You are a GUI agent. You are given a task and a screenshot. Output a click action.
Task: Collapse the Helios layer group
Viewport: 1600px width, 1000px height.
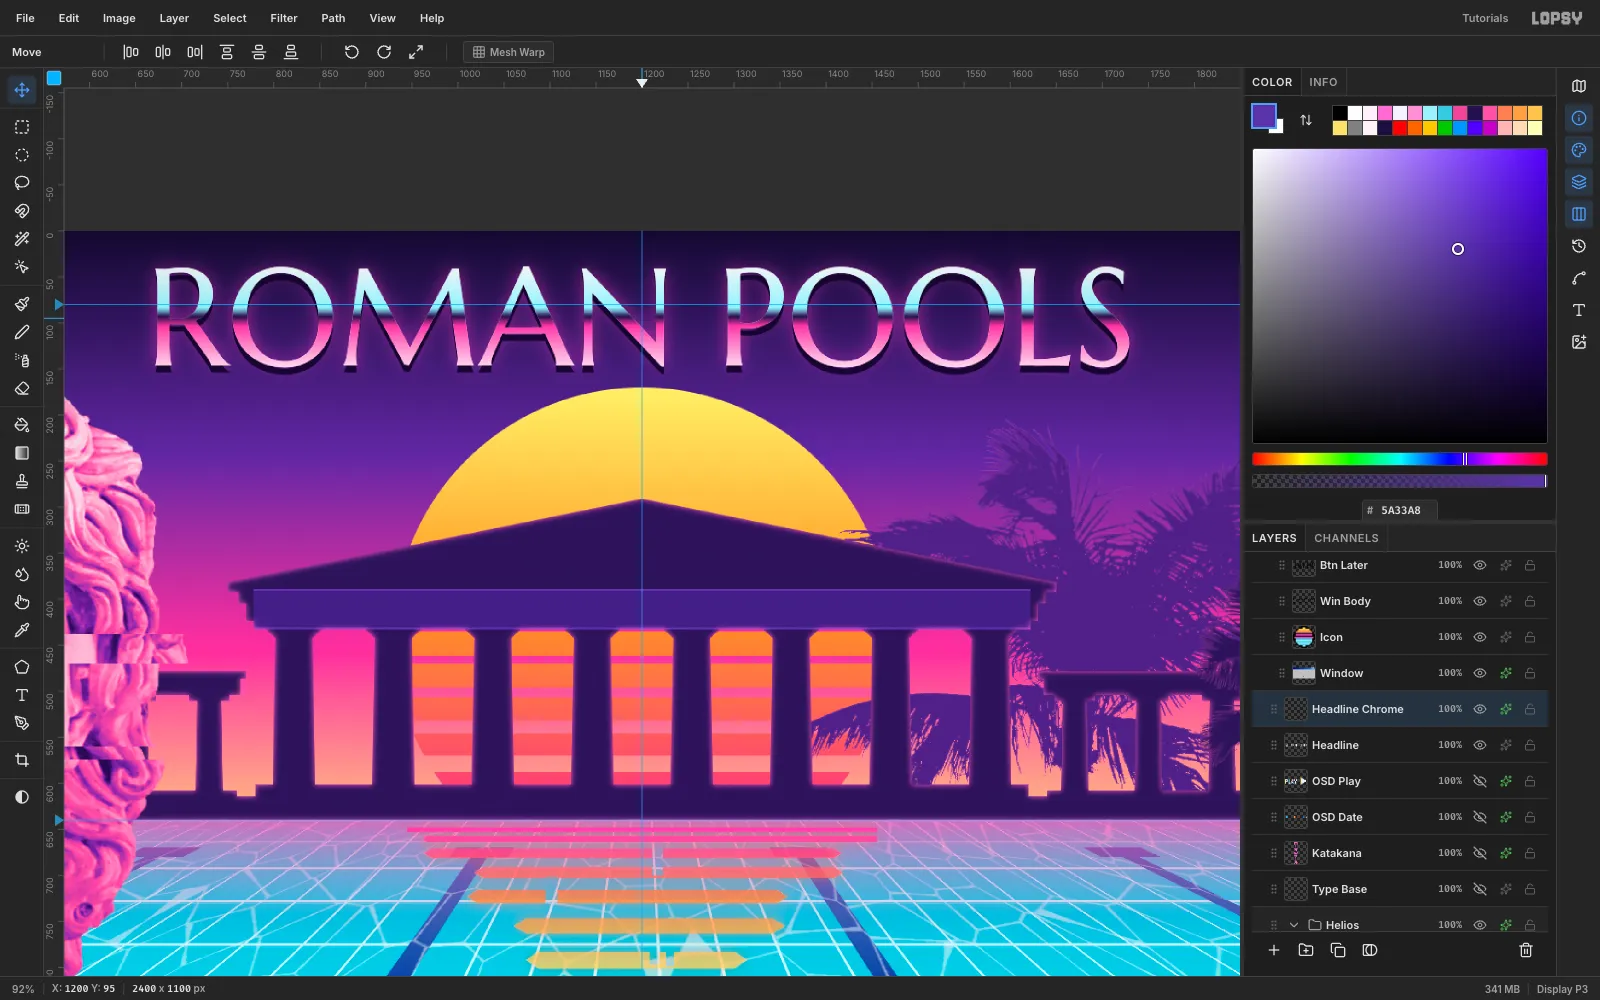click(x=1294, y=925)
